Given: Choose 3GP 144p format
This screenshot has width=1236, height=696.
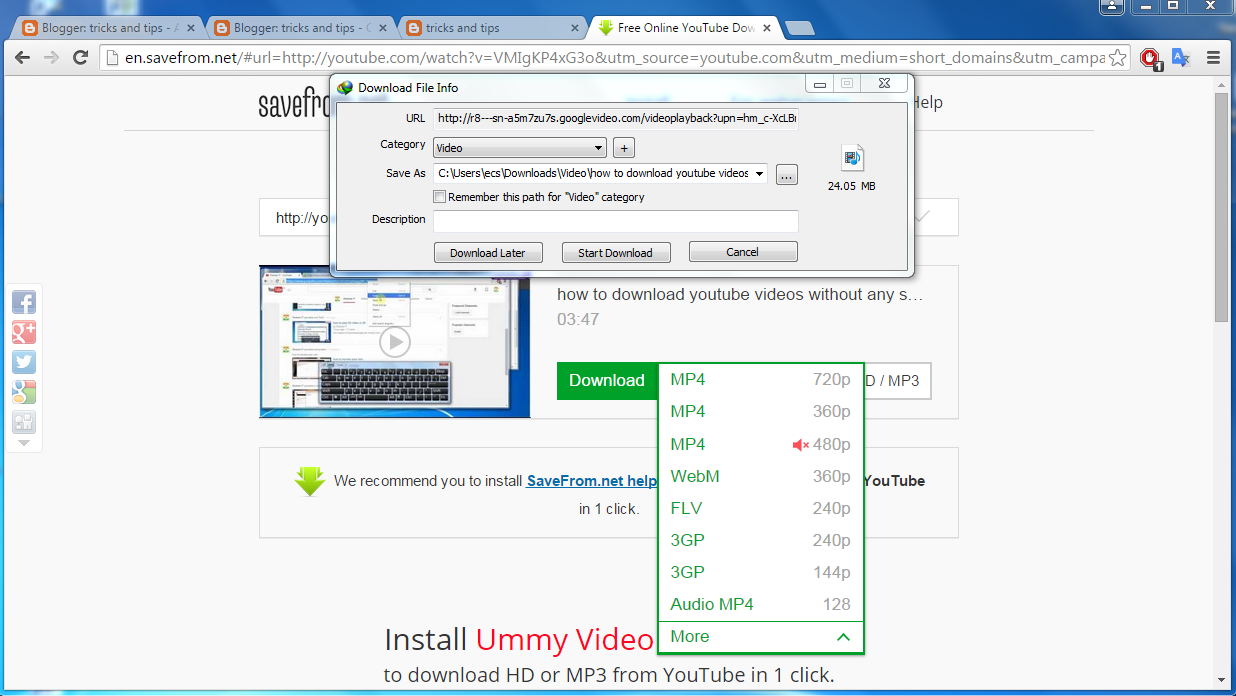Looking at the screenshot, I should [761, 572].
